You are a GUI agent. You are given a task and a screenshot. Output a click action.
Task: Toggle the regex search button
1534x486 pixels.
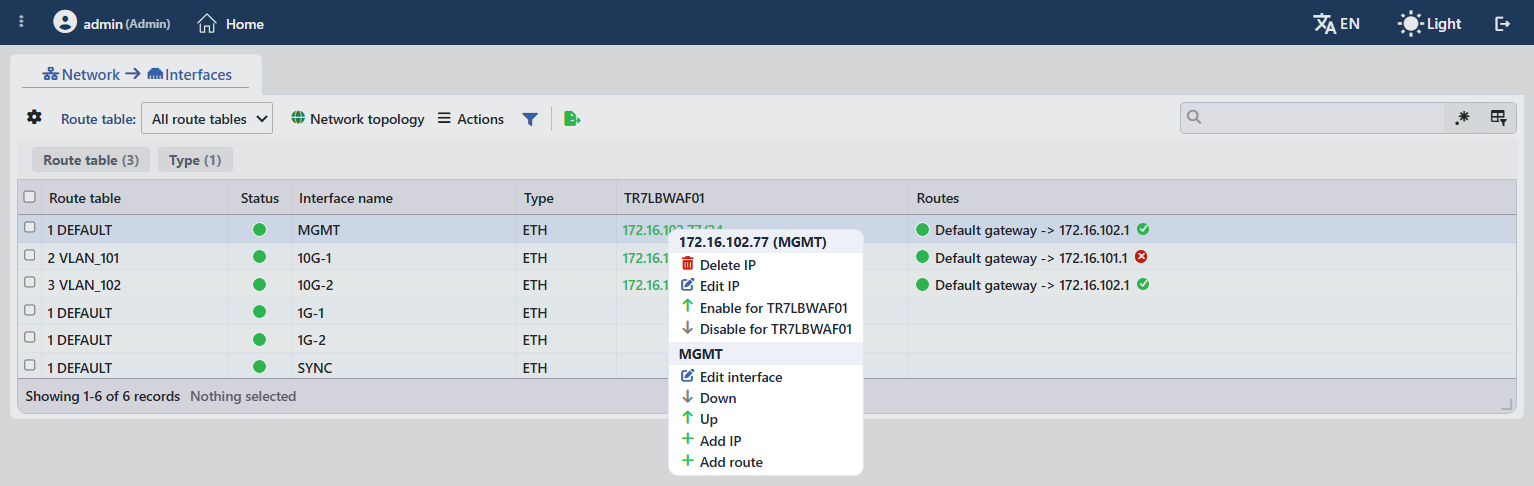(x=1462, y=117)
